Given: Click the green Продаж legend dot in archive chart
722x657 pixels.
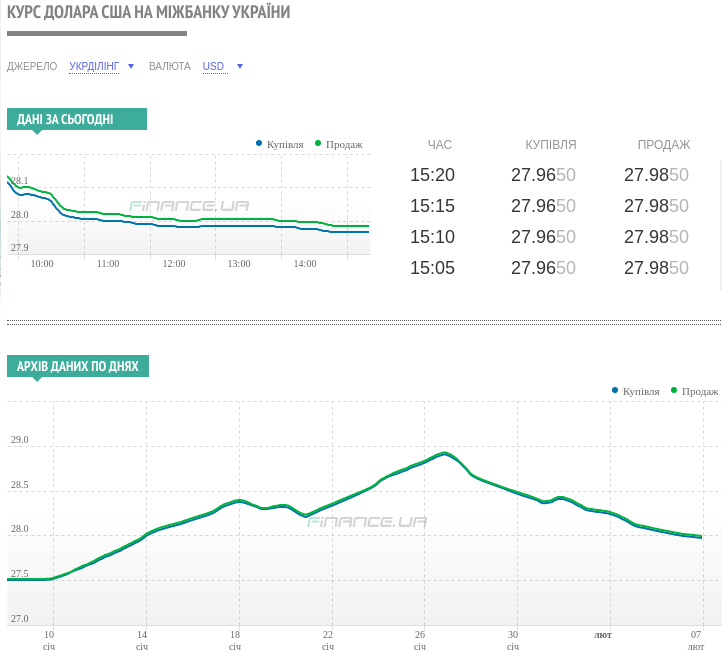Looking at the screenshot, I should coord(674,390).
